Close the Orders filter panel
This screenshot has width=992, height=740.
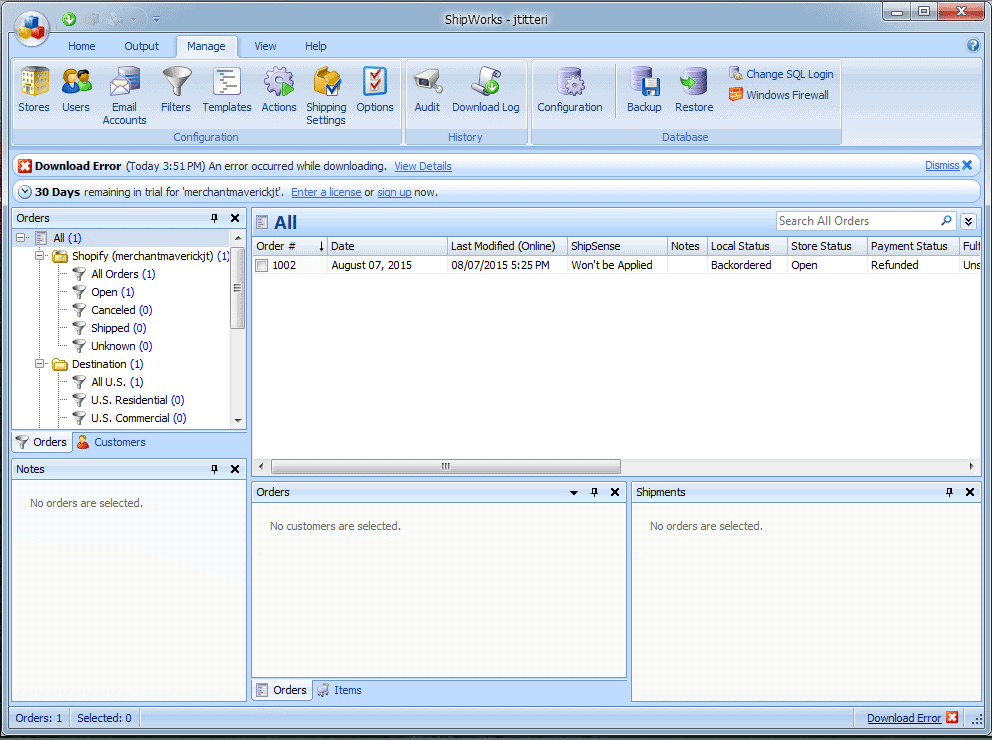pyautogui.click(x=235, y=218)
